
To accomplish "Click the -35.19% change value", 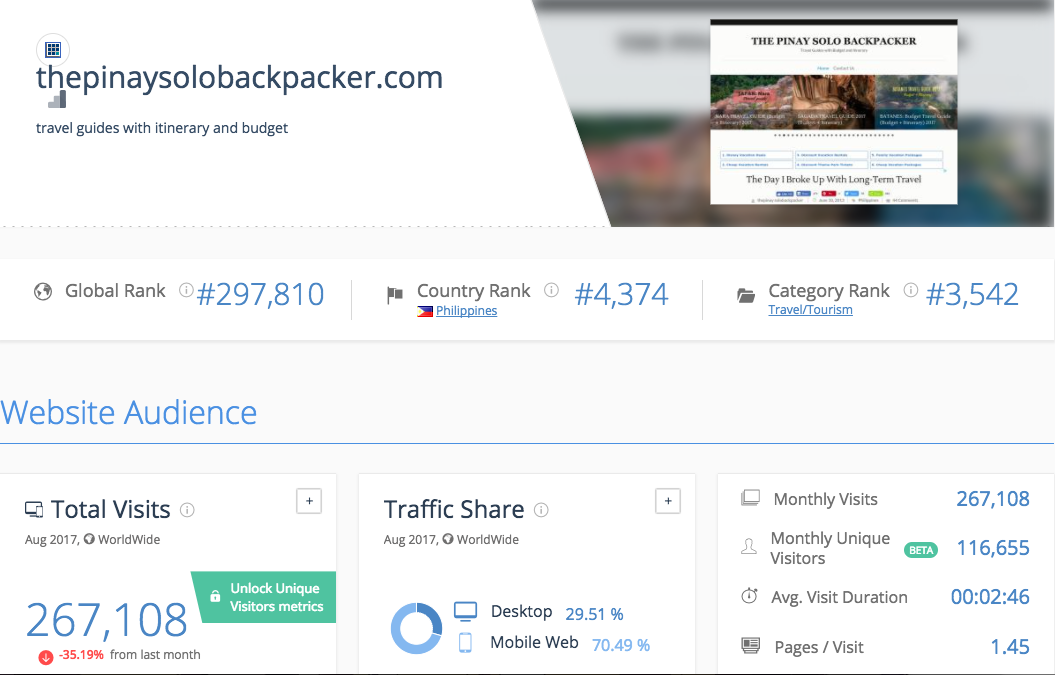I will [81, 655].
